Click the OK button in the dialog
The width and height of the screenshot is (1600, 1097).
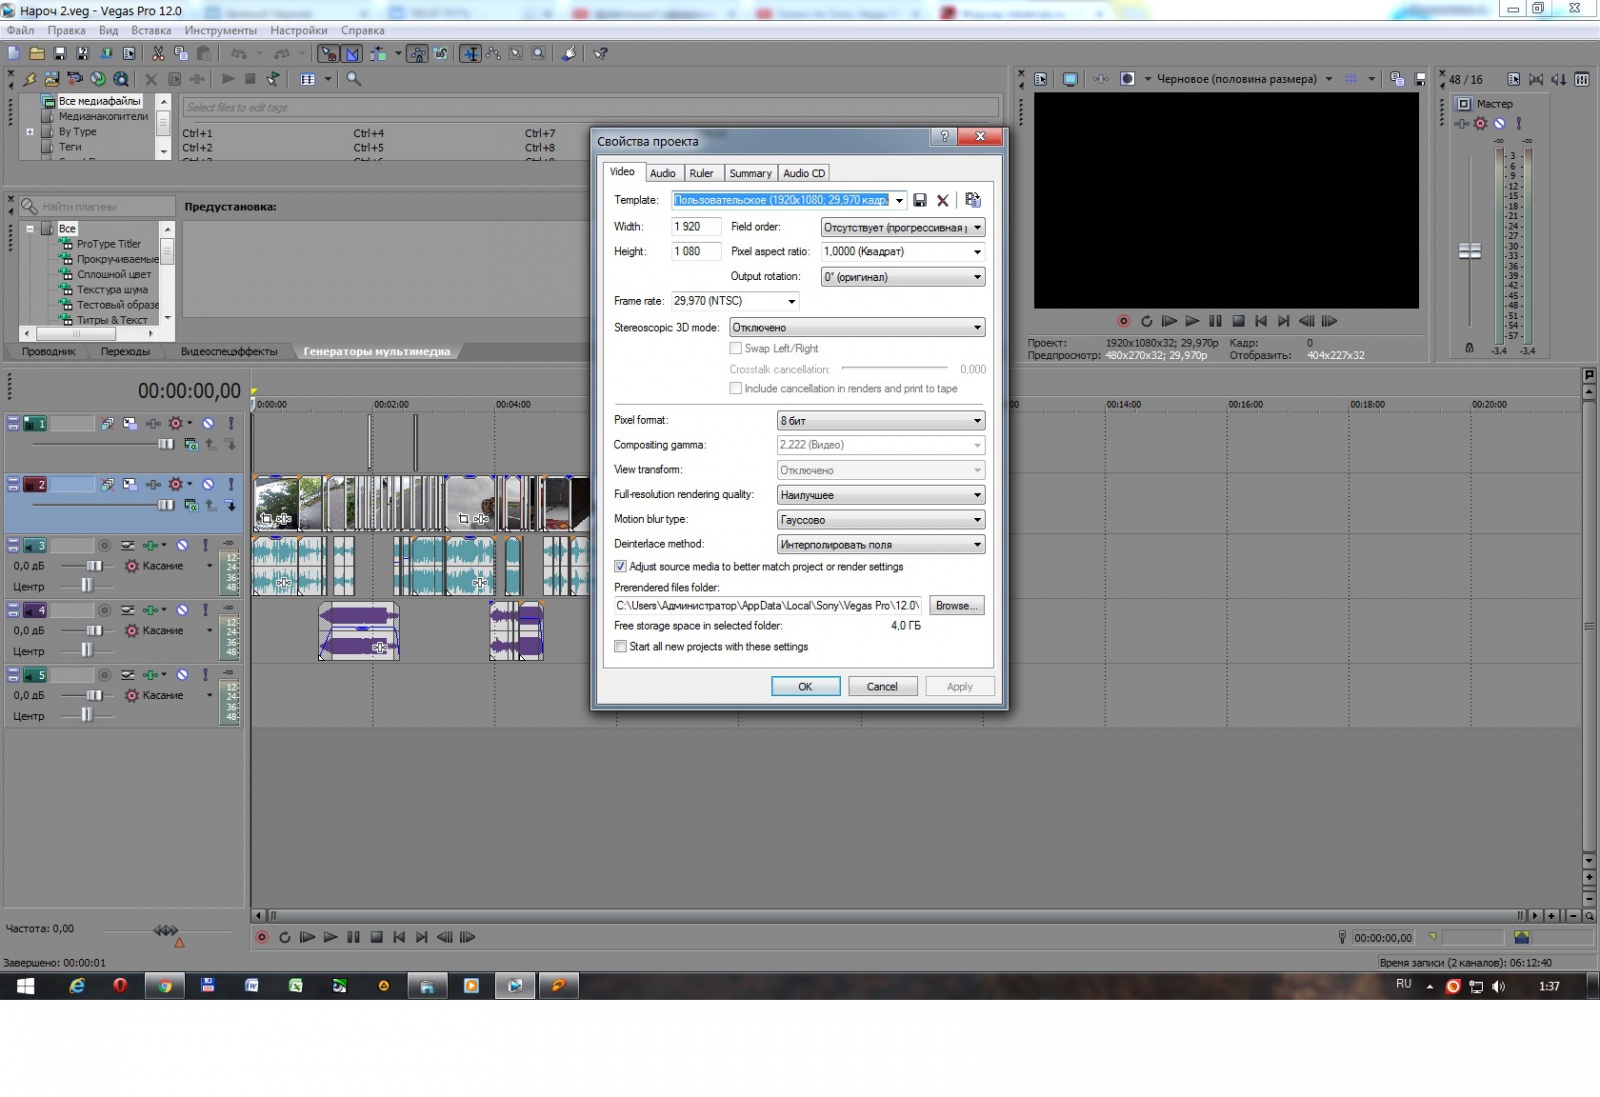[x=805, y=686]
